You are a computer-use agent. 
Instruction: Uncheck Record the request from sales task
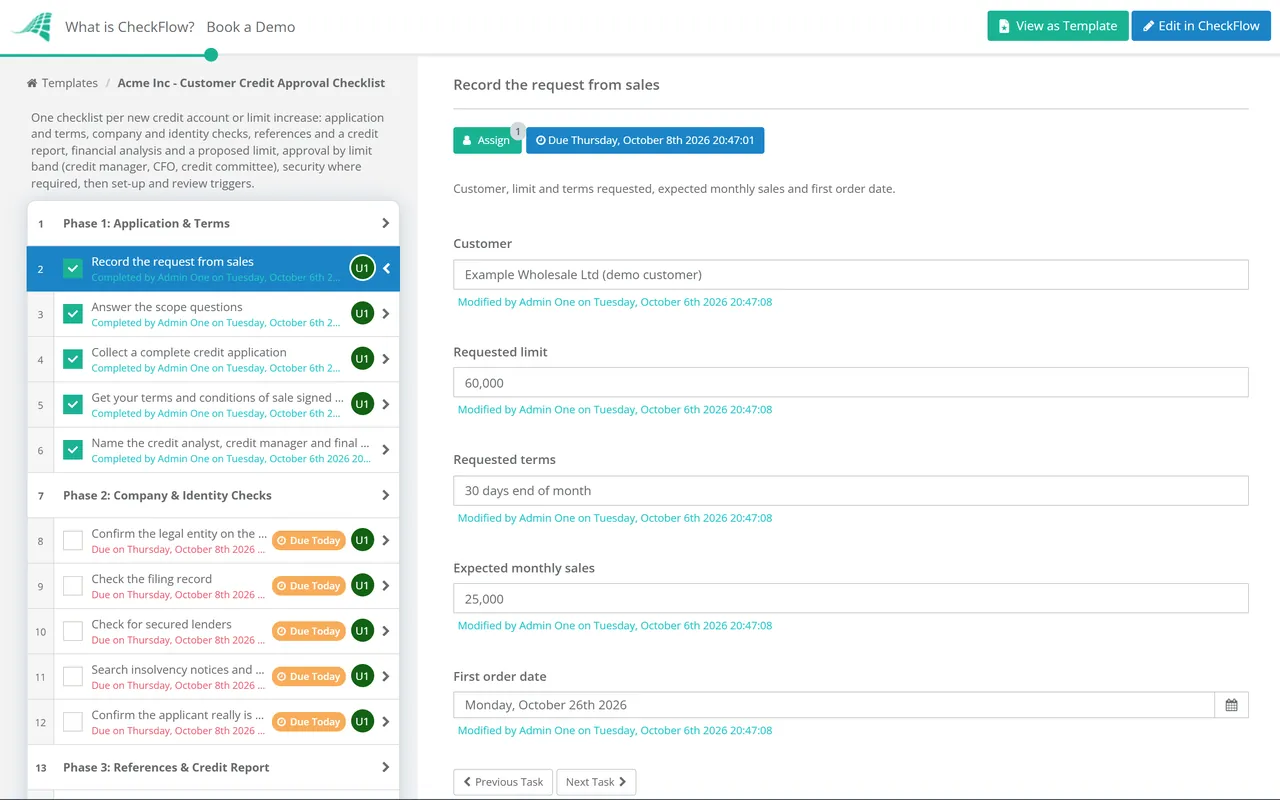pyautogui.click(x=73, y=269)
